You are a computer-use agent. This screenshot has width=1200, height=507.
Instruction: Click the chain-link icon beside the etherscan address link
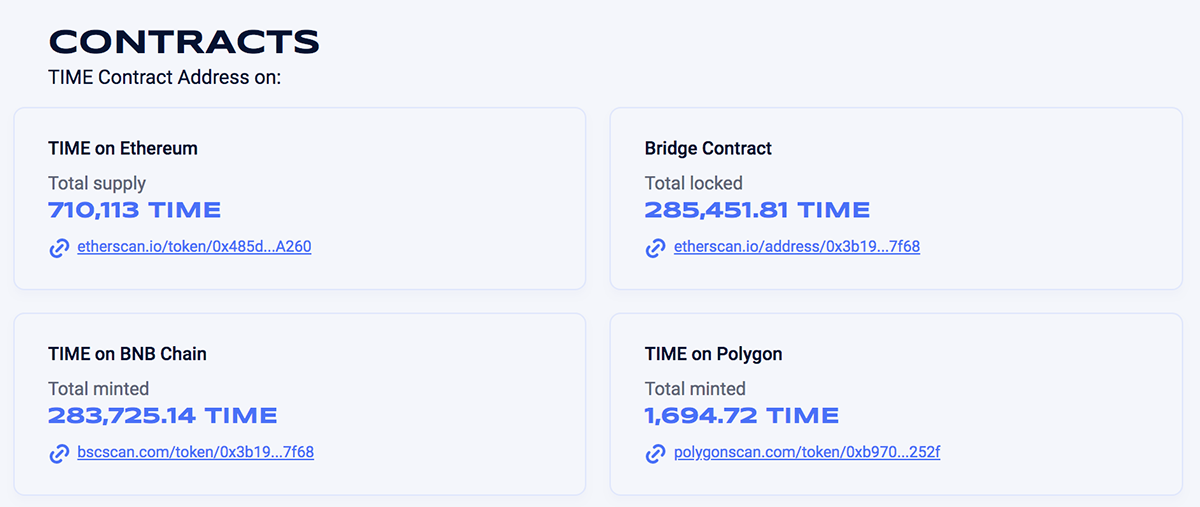[656, 247]
